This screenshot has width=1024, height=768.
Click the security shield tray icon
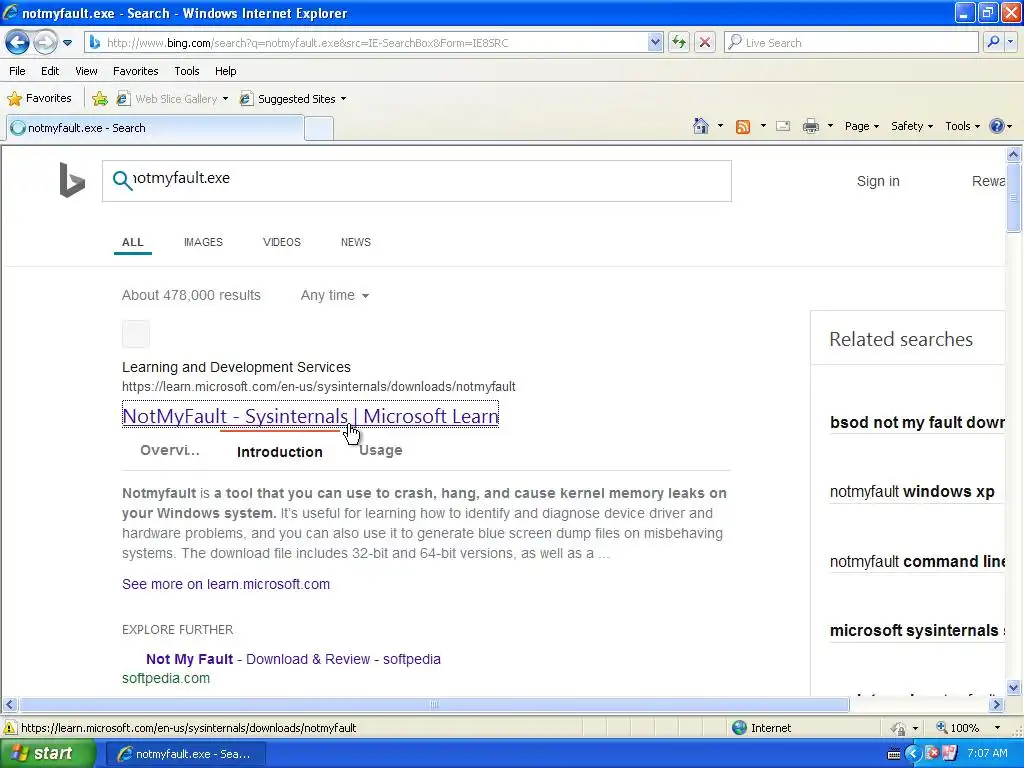[933, 754]
